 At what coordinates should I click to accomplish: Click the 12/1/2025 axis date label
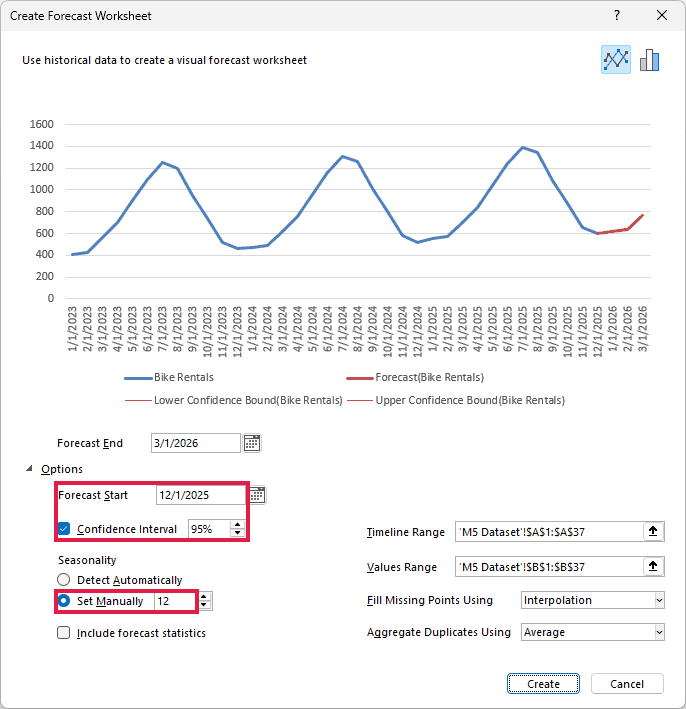tap(597, 331)
